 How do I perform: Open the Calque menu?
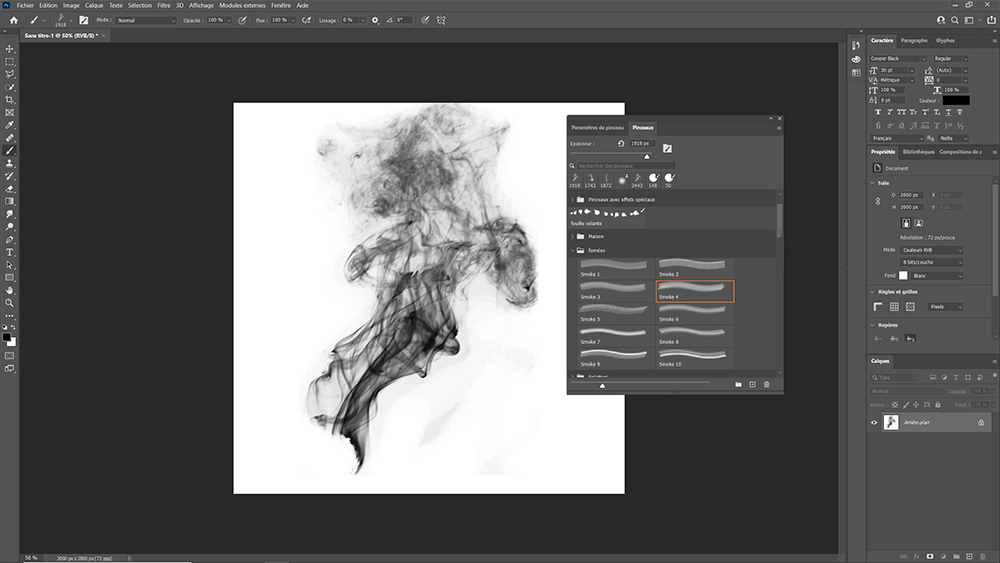point(94,5)
